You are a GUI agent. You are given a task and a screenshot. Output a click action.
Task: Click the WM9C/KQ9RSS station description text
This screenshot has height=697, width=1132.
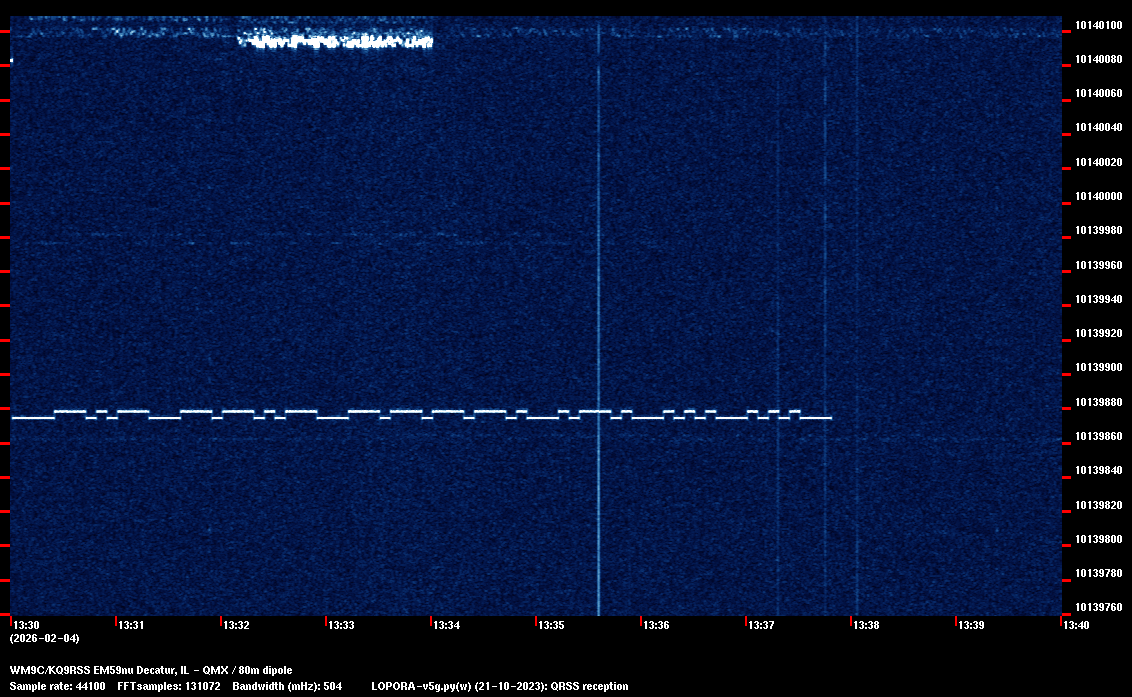pos(151,670)
